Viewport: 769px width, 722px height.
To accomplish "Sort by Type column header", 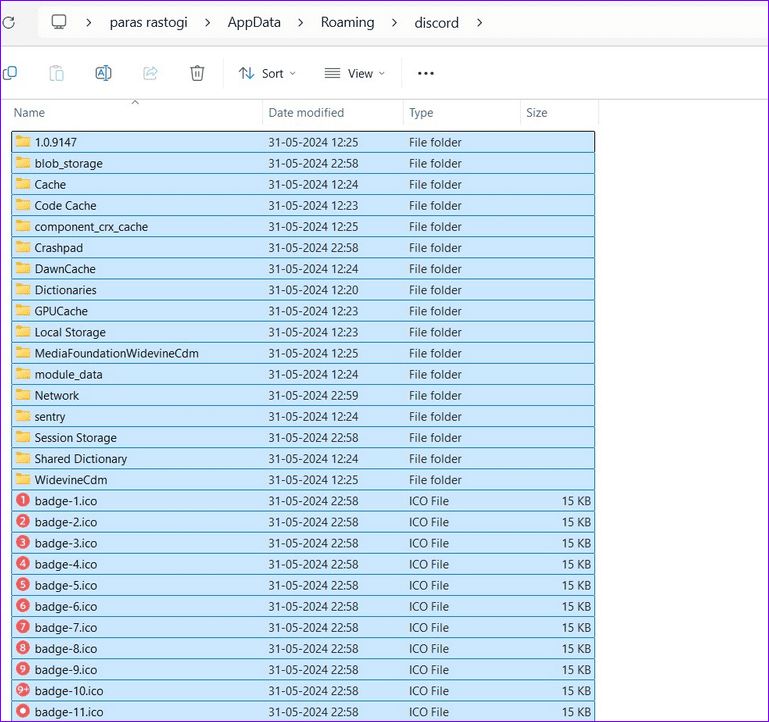I will coord(421,113).
